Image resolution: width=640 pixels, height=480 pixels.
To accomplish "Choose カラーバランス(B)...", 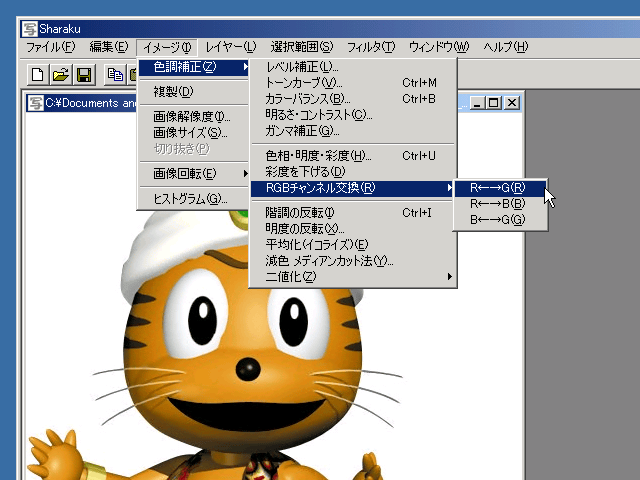I will (353, 99).
